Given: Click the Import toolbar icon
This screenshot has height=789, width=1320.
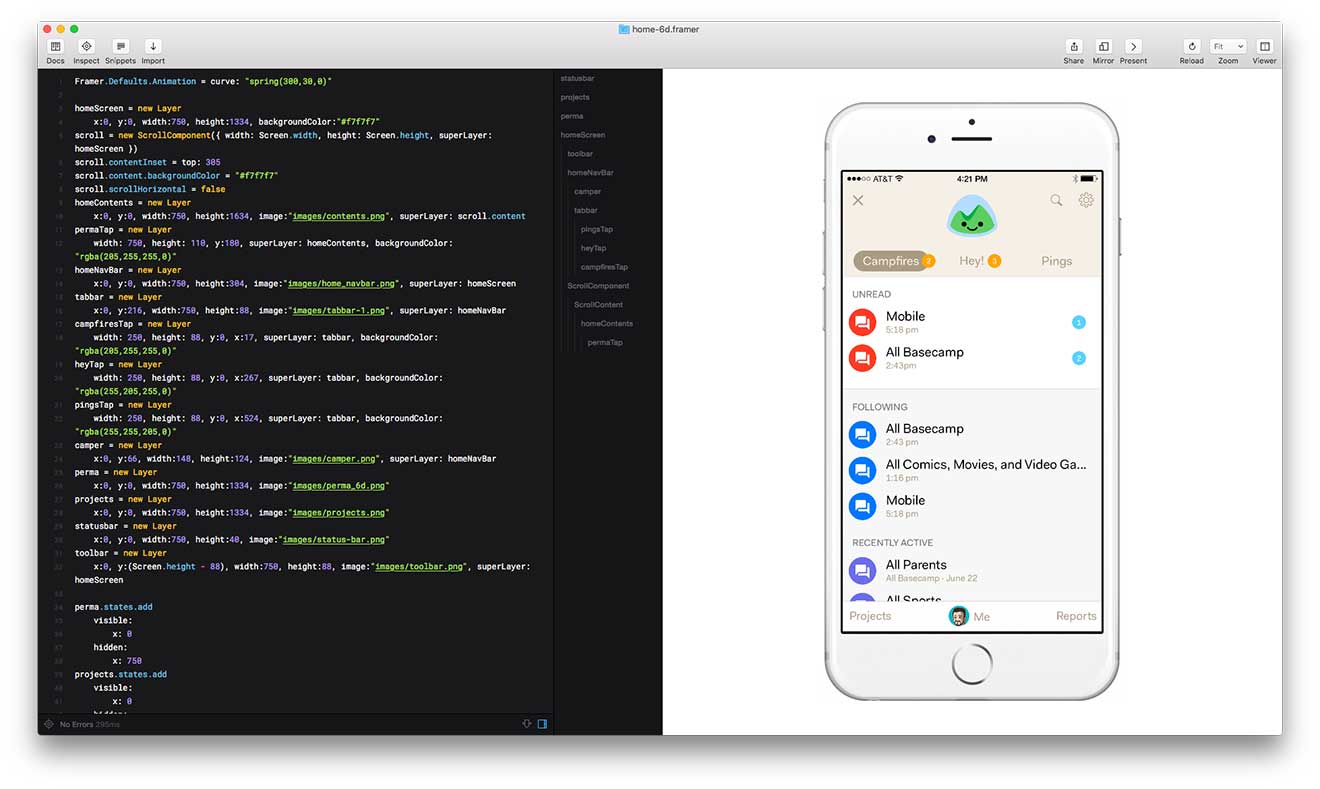Looking at the screenshot, I should coord(153,47).
